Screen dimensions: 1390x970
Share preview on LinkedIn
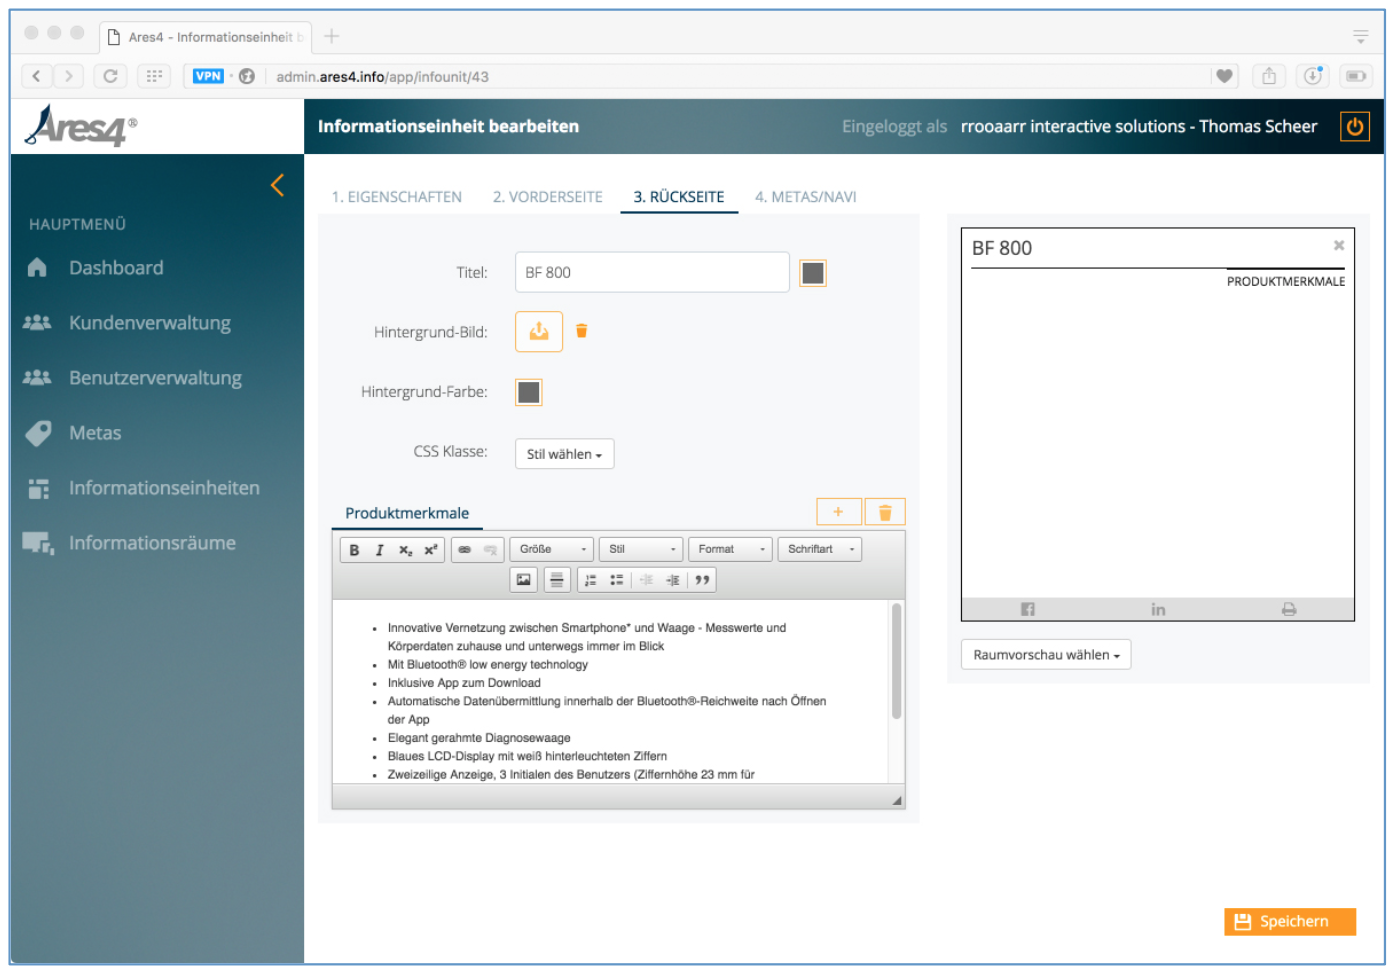point(1158,609)
